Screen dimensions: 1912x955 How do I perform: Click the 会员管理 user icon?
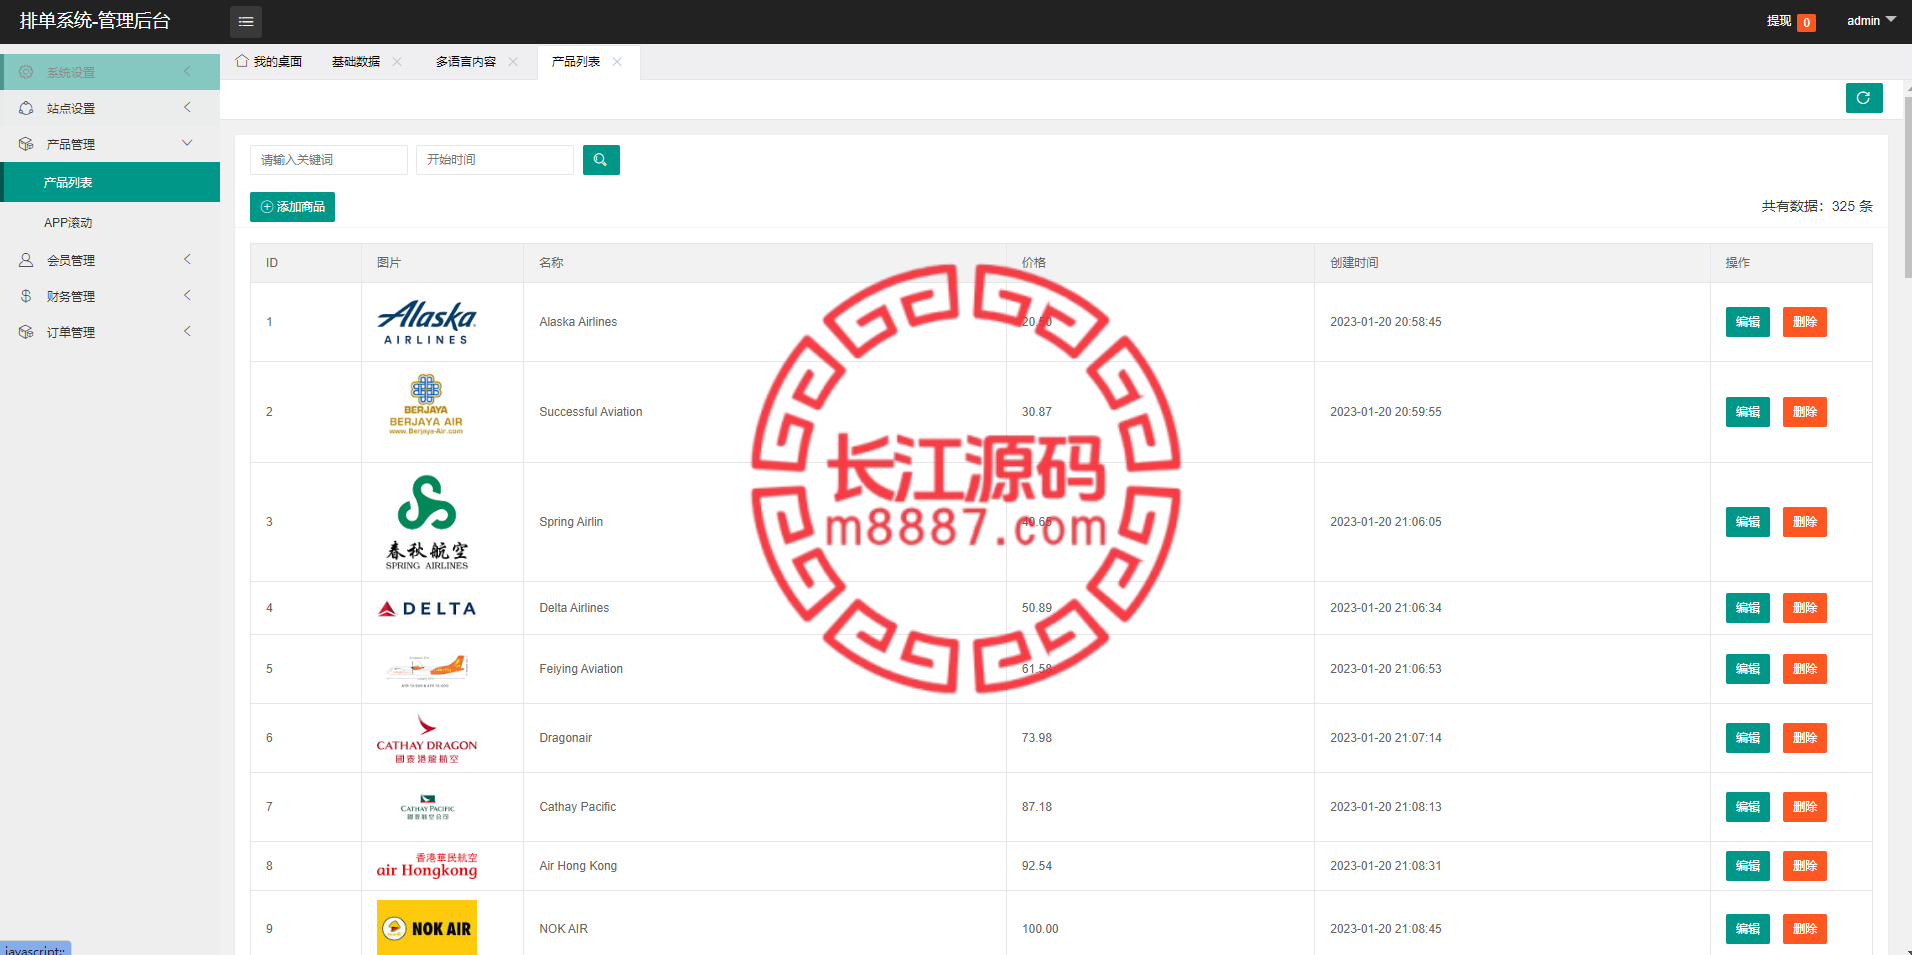(26, 260)
